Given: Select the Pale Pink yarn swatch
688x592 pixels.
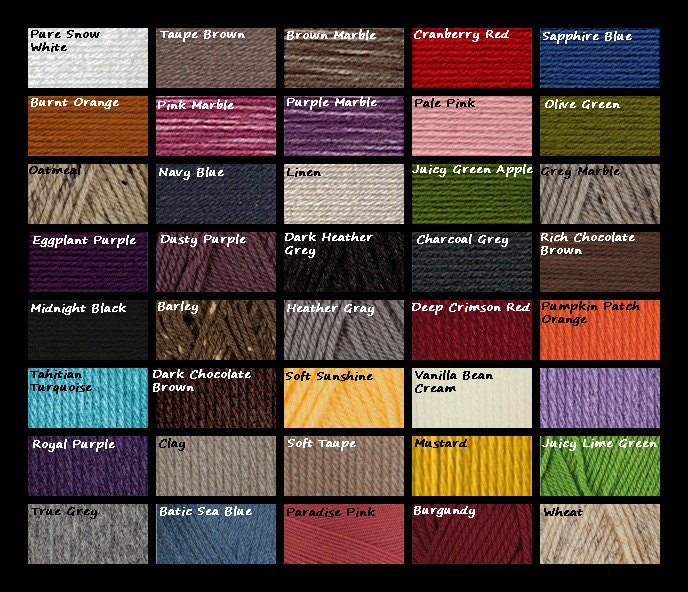Looking at the screenshot, I should (x=472, y=126).
